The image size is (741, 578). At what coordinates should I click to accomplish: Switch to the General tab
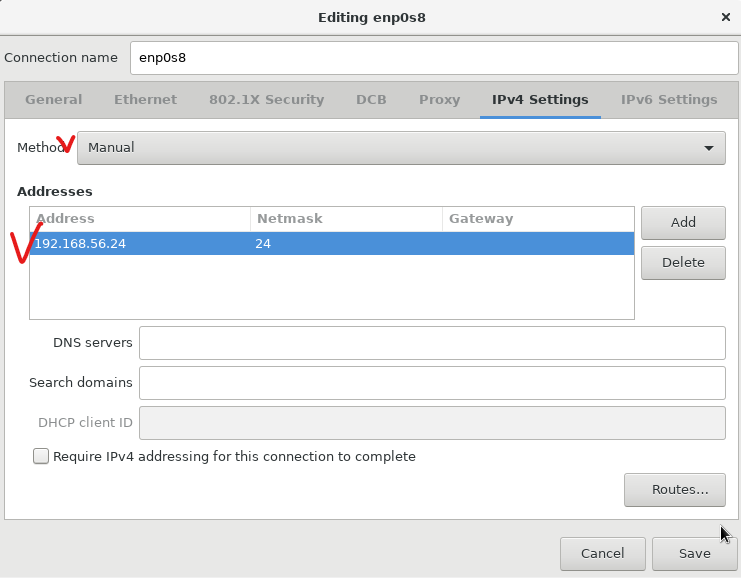coord(53,100)
